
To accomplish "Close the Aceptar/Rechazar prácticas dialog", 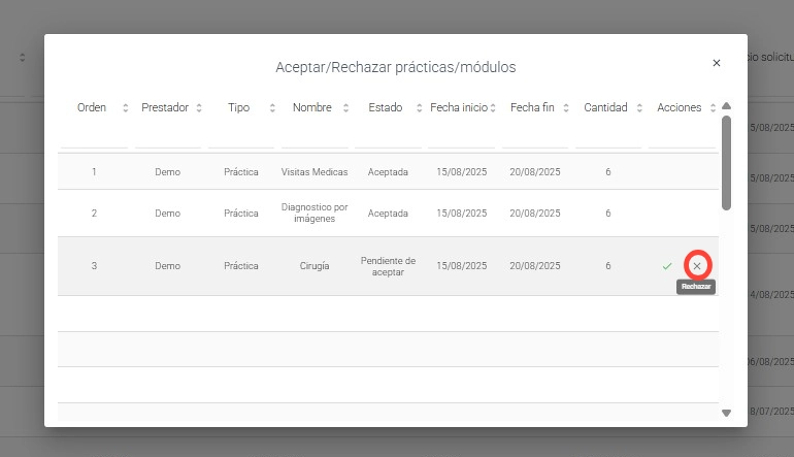I will point(716,63).
